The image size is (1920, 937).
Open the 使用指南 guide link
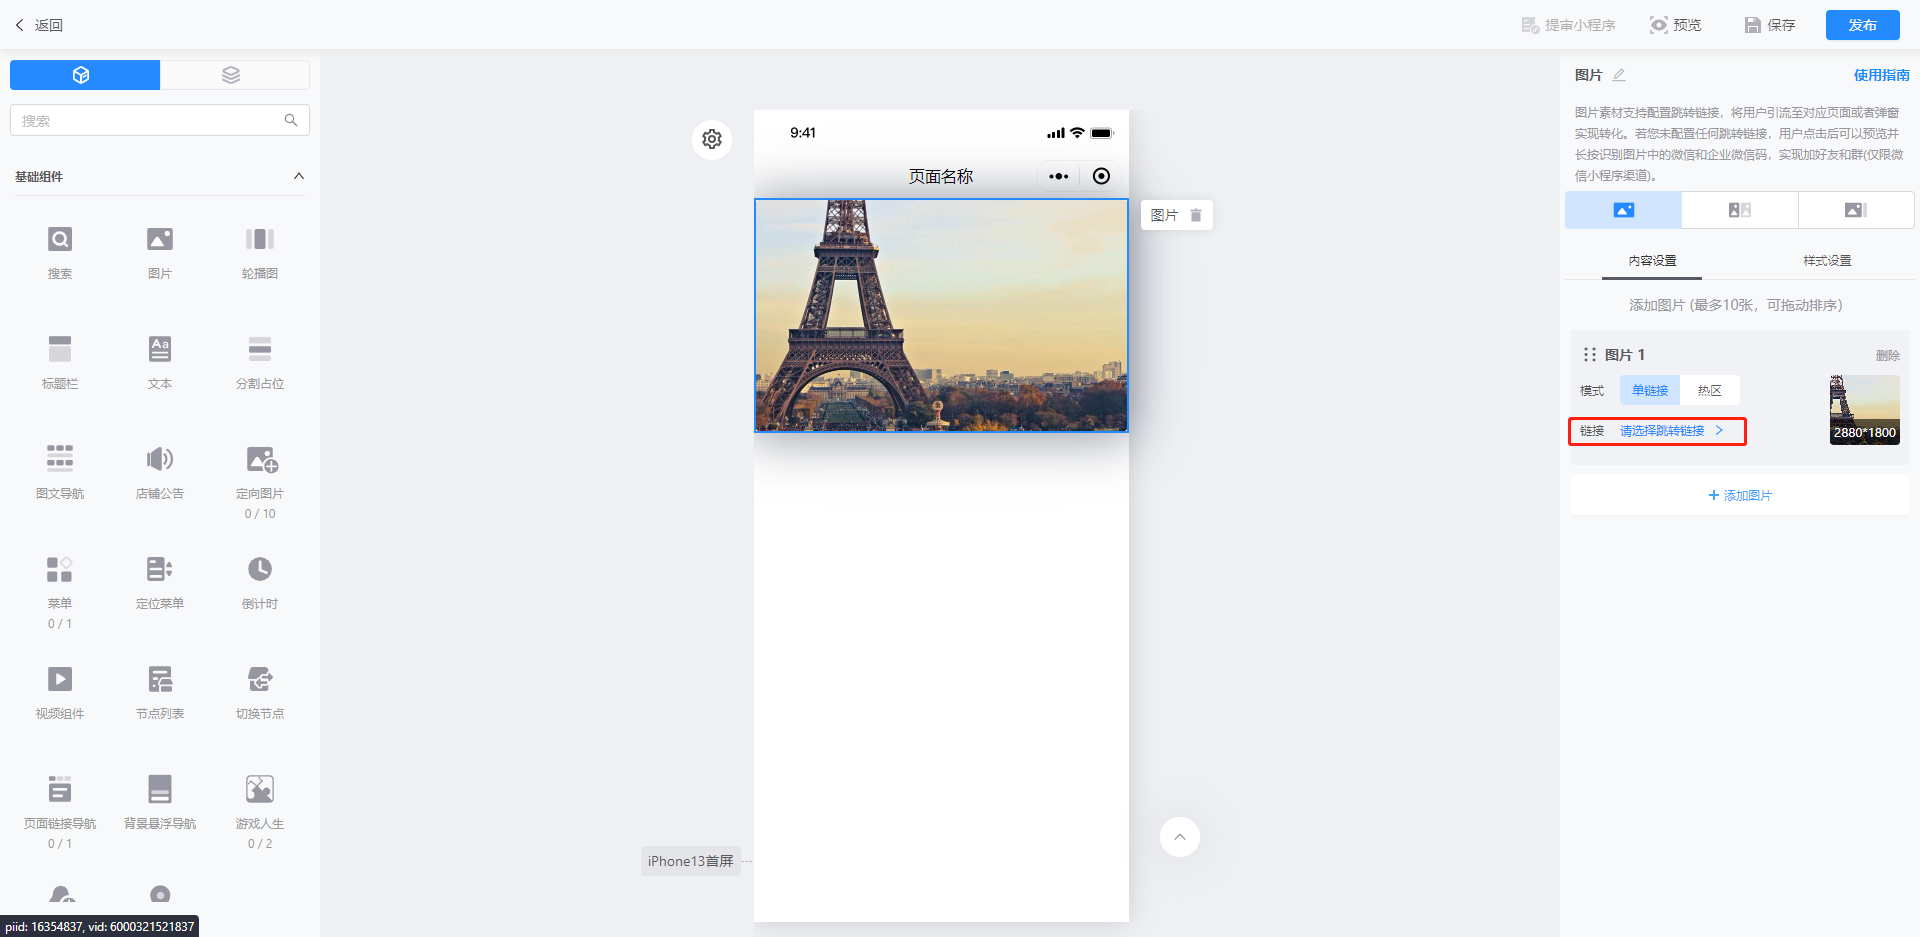(1881, 75)
